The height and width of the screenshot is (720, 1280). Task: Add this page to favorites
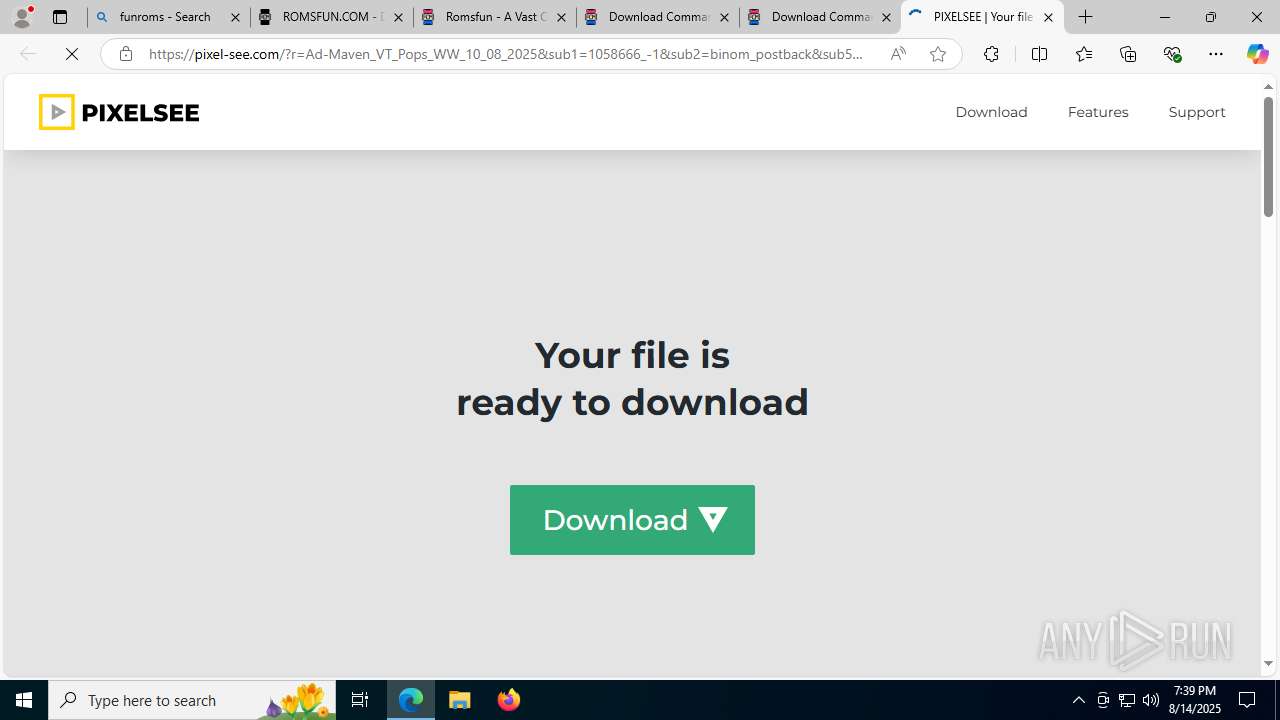[x=938, y=54]
